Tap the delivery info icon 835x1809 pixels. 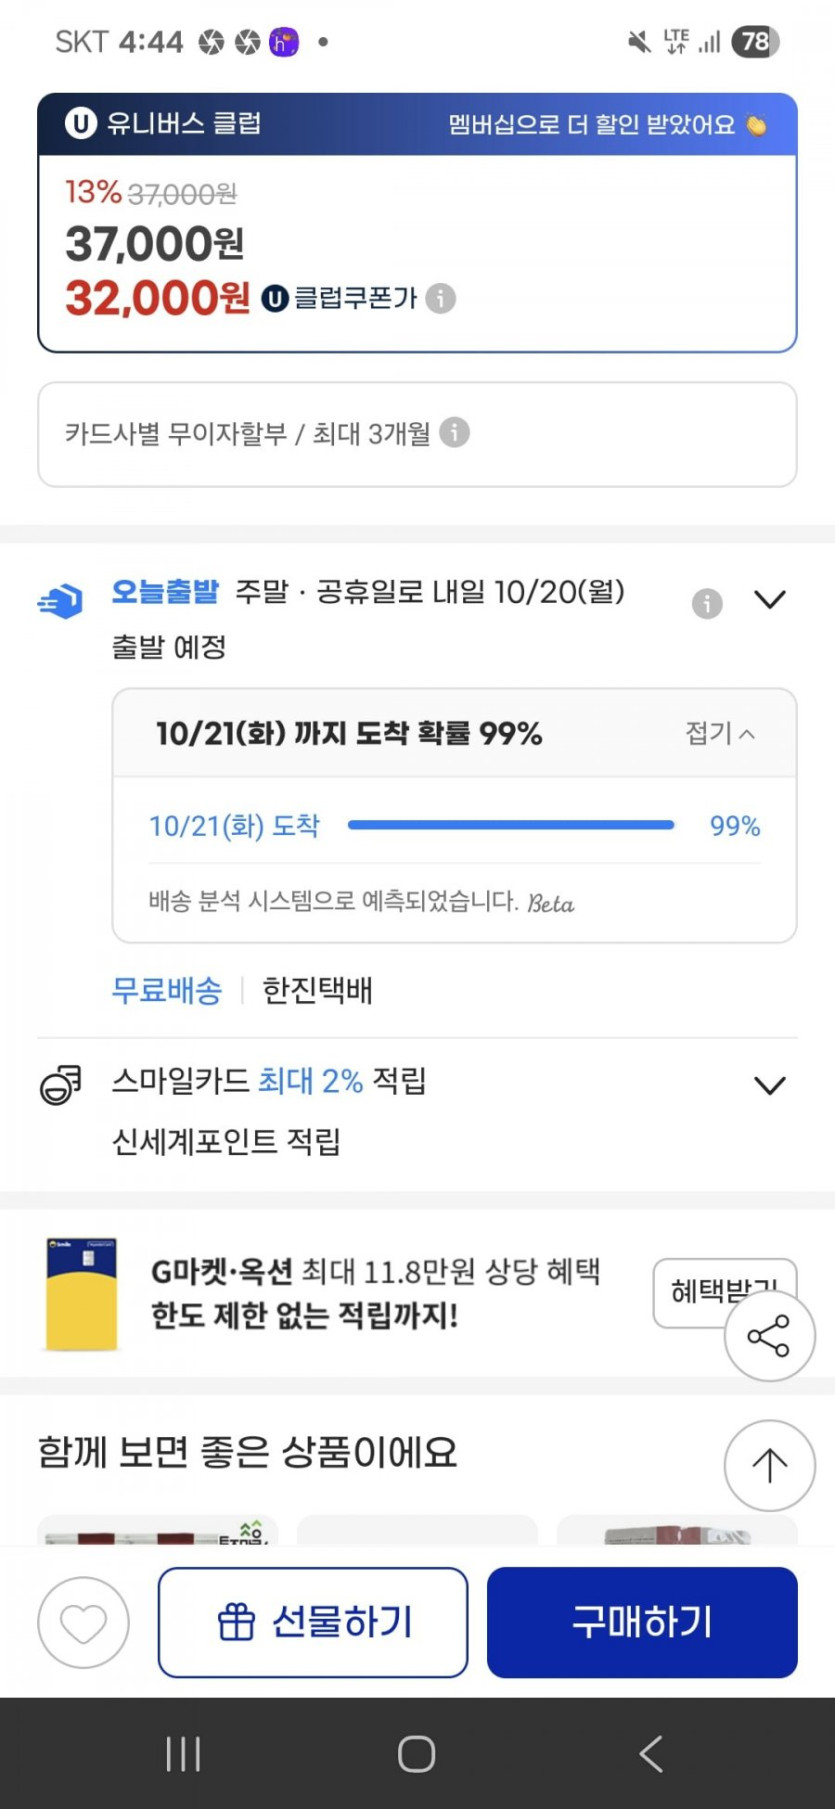[707, 603]
